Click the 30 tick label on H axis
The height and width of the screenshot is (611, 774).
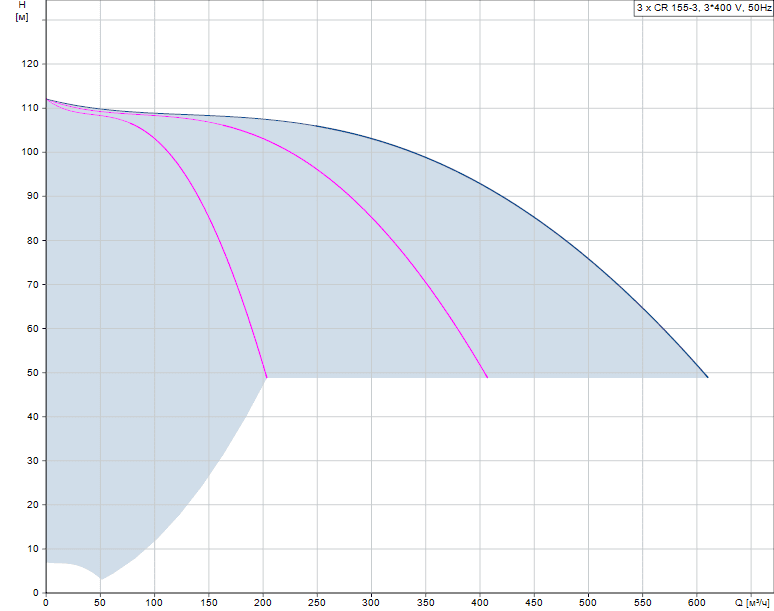(32, 461)
